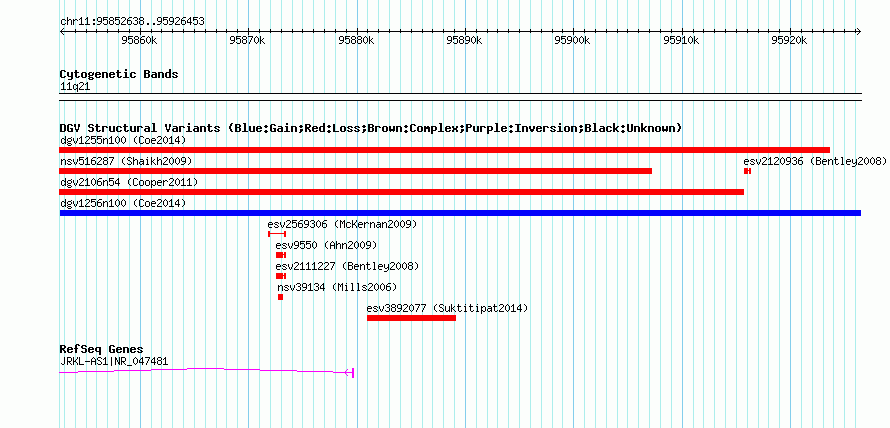Image resolution: width=890 pixels, height=428 pixels.
Task: Click the esv2569306 (McKernan2009) label
Action: (342, 224)
